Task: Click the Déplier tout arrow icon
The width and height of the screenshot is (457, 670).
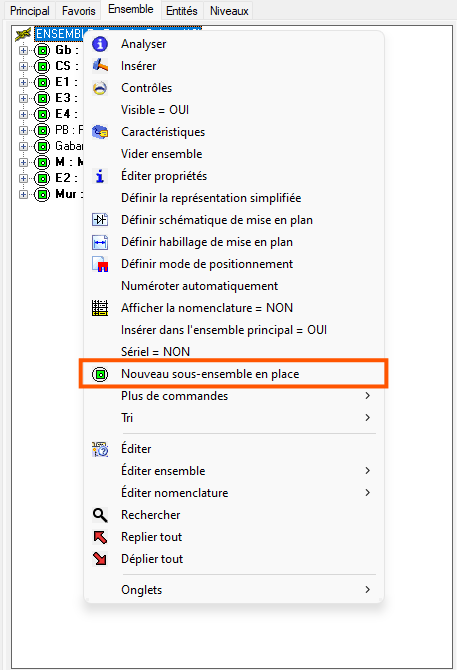Action: [100, 559]
